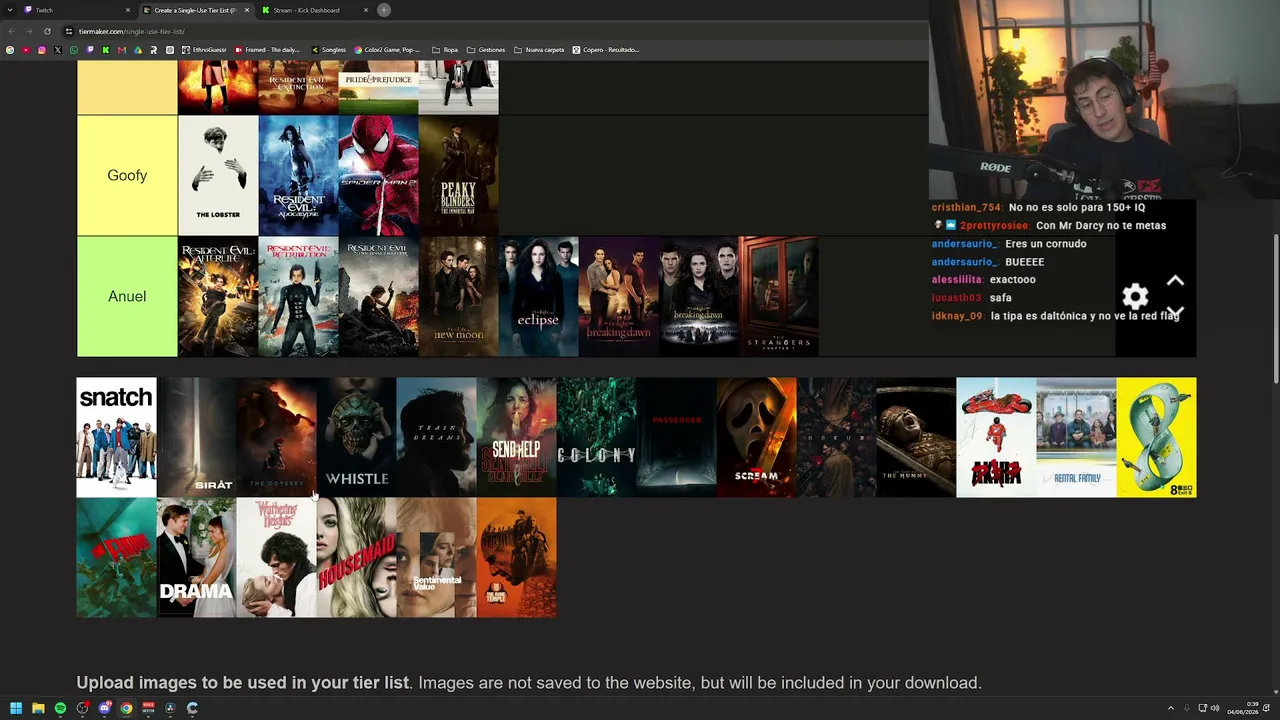The height and width of the screenshot is (720, 1280).
Task: Select the New Moon poster
Action: pos(458,296)
